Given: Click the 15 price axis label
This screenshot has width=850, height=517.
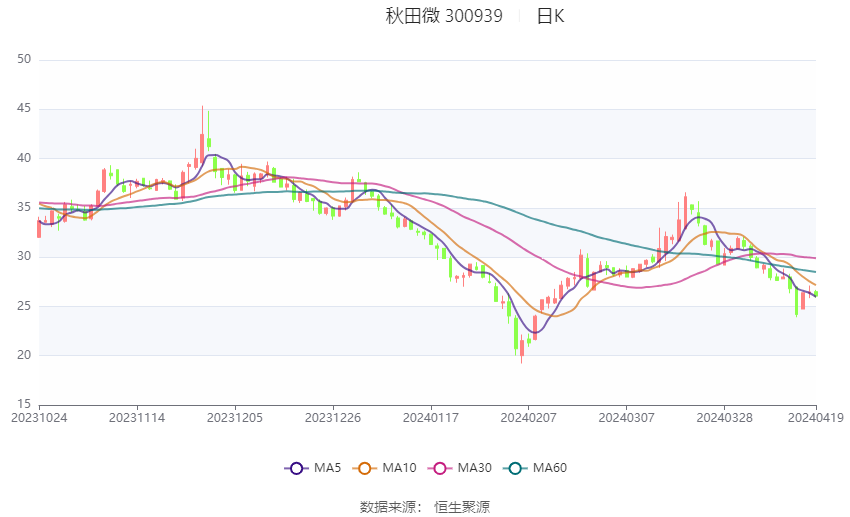Looking at the screenshot, I should click(x=25, y=404).
